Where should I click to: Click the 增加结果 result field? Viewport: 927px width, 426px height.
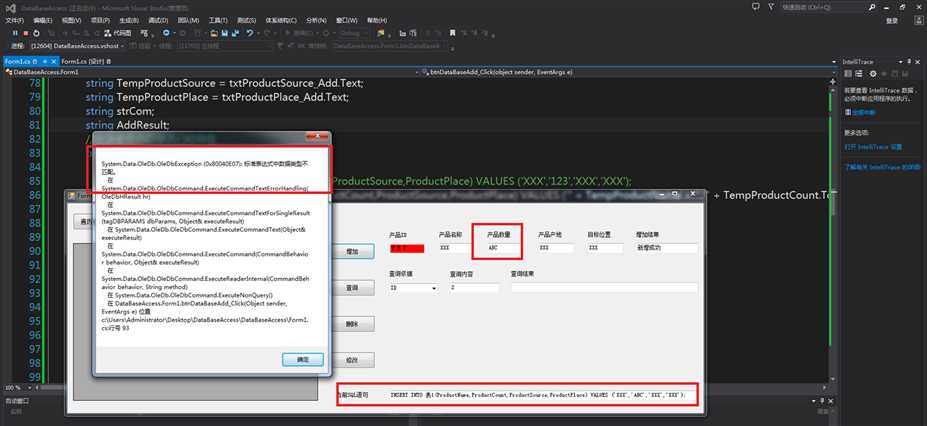(667, 248)
